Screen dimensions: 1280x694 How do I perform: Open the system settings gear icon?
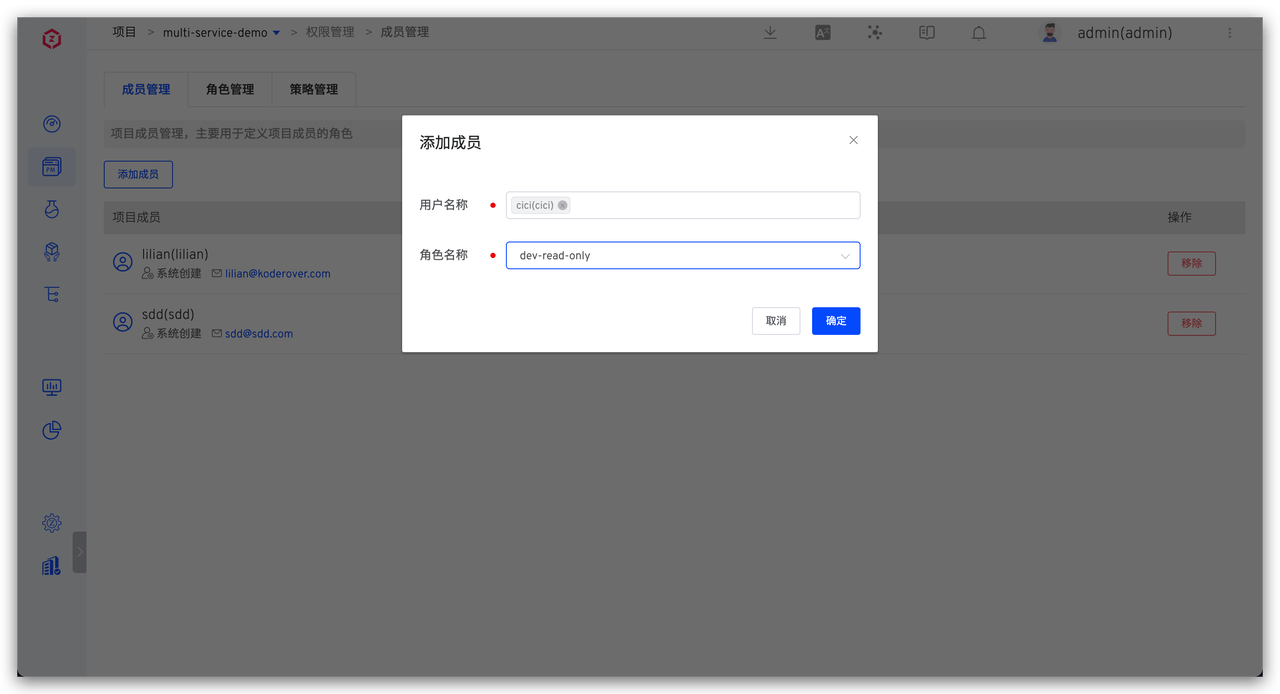point(52,523)
